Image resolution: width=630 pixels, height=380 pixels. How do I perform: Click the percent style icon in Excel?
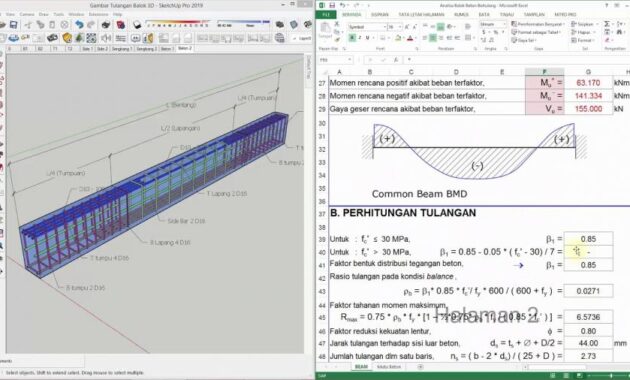(495, 32)
